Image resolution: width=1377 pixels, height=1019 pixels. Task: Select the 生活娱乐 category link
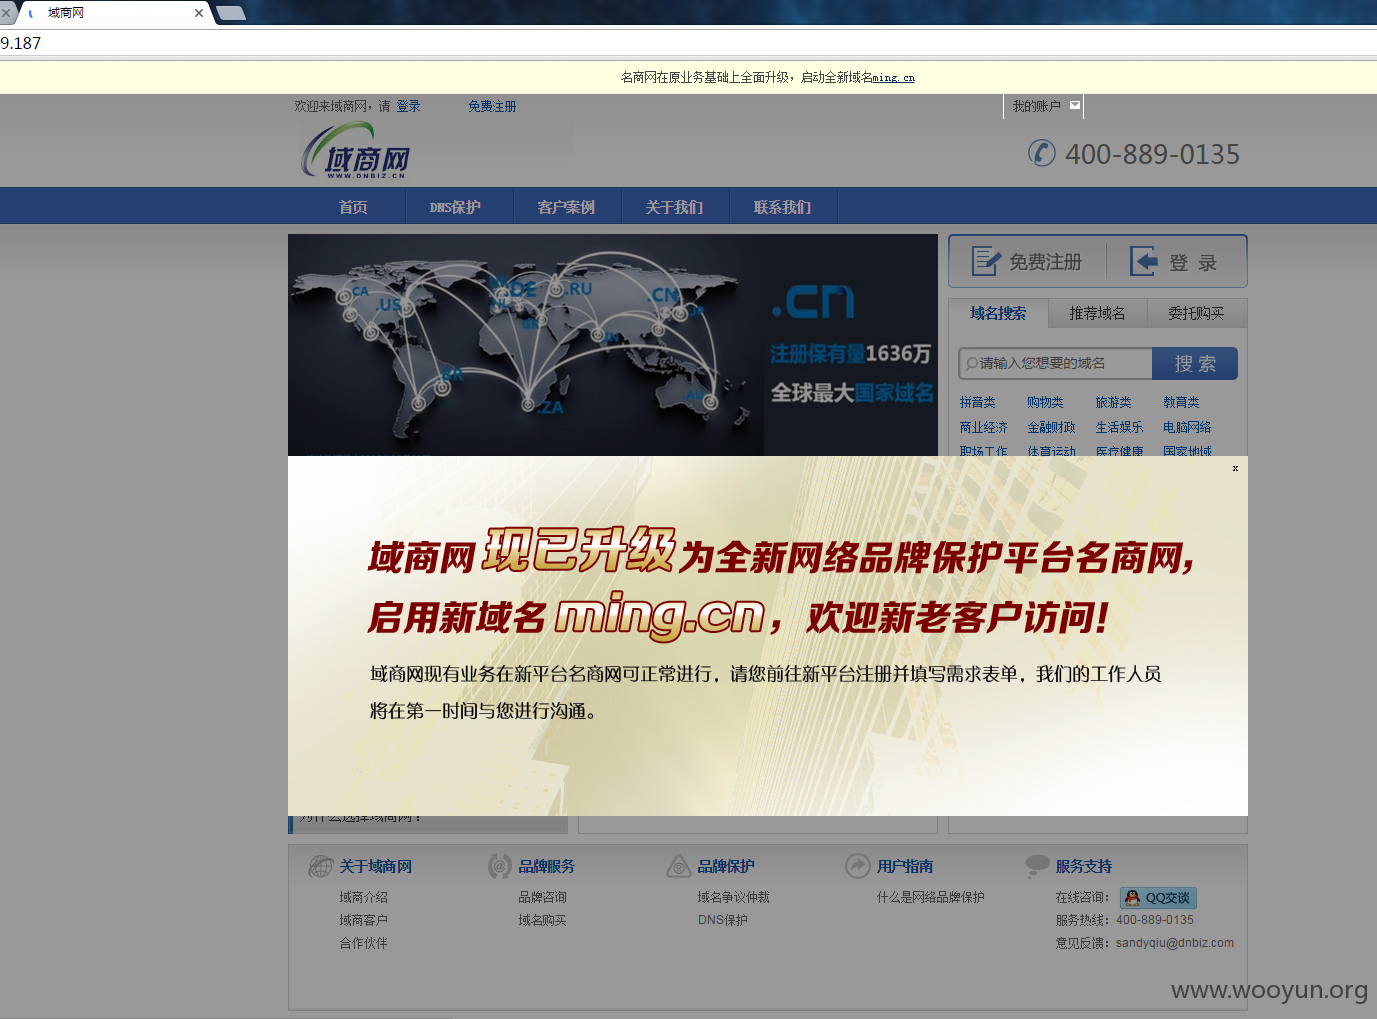pos(1119,427)
